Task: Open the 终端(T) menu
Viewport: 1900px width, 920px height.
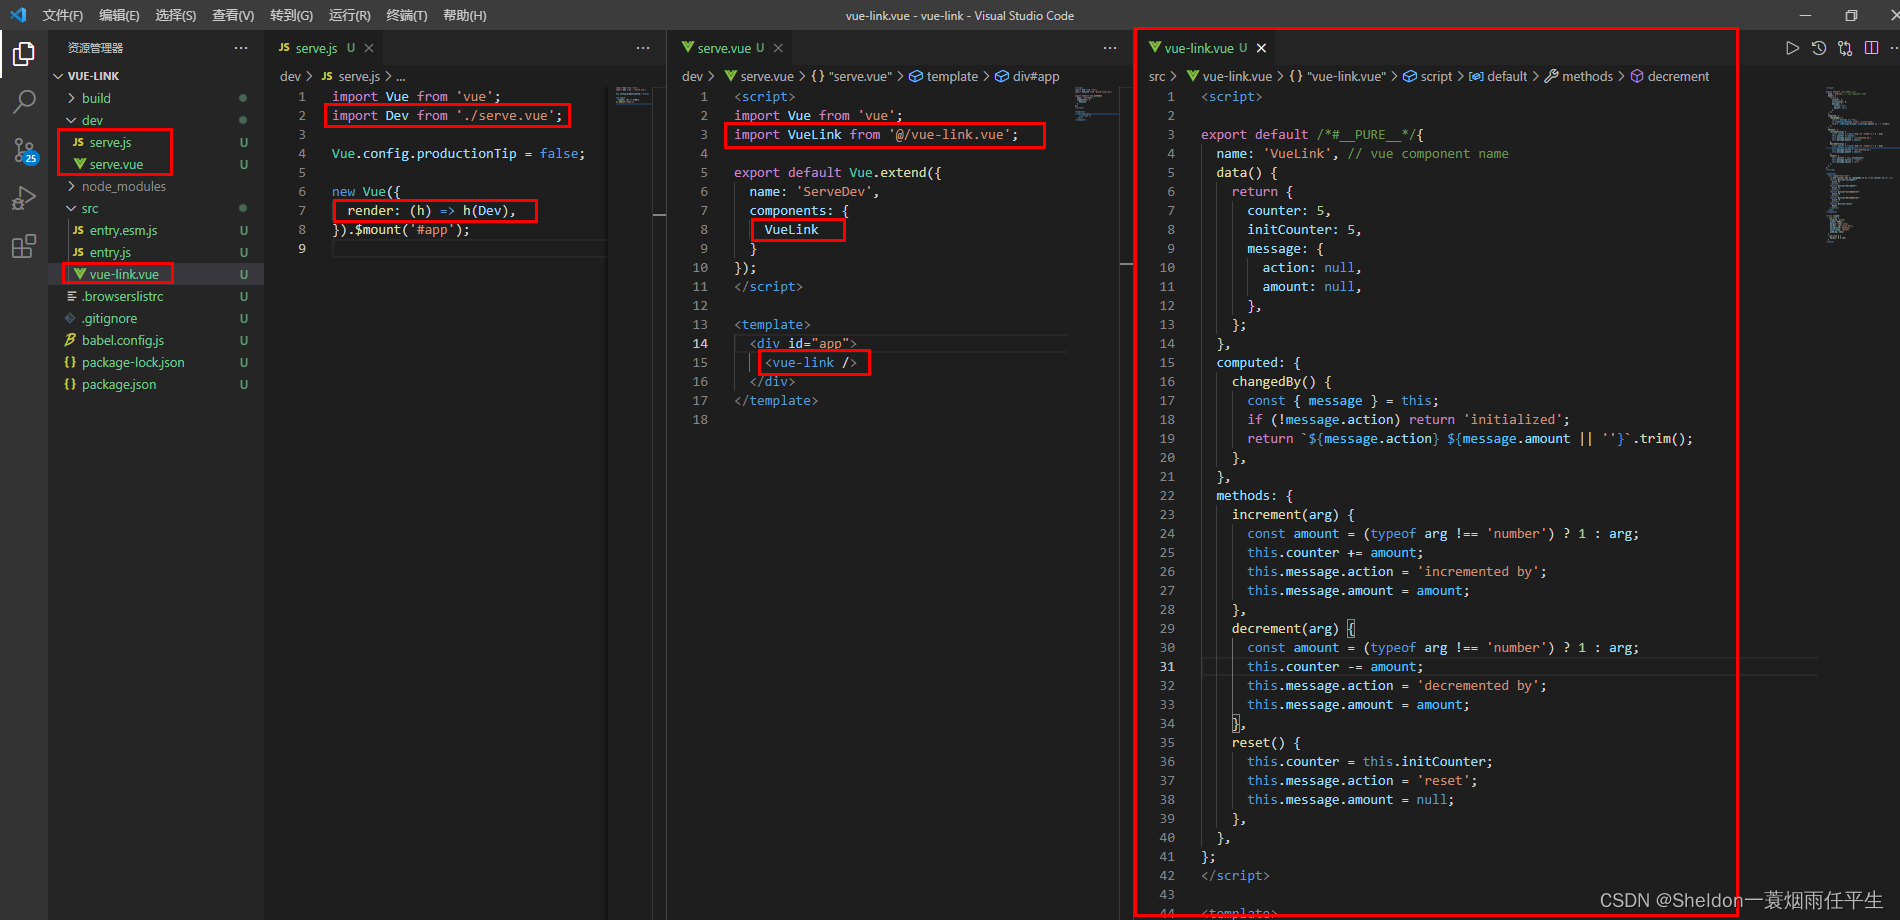Action: pos(407,15)
